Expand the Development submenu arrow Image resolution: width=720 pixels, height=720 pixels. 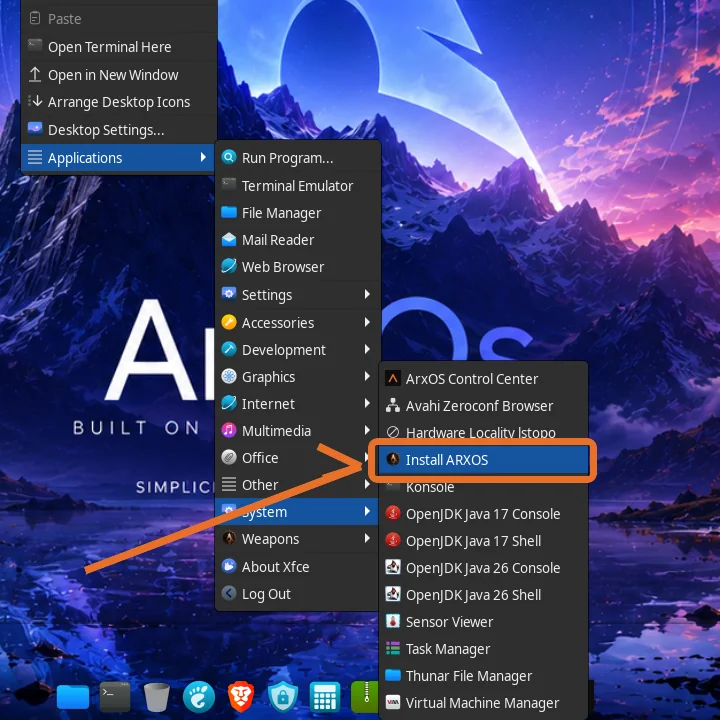pos(367,349)
